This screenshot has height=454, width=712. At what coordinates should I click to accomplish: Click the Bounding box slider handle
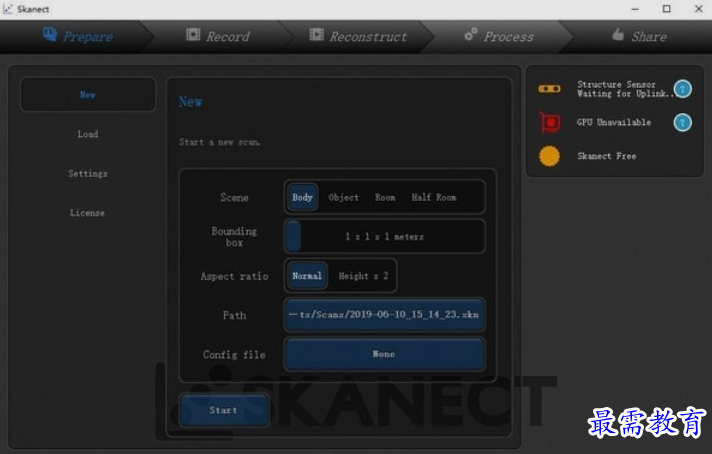[x=294, y=236]
